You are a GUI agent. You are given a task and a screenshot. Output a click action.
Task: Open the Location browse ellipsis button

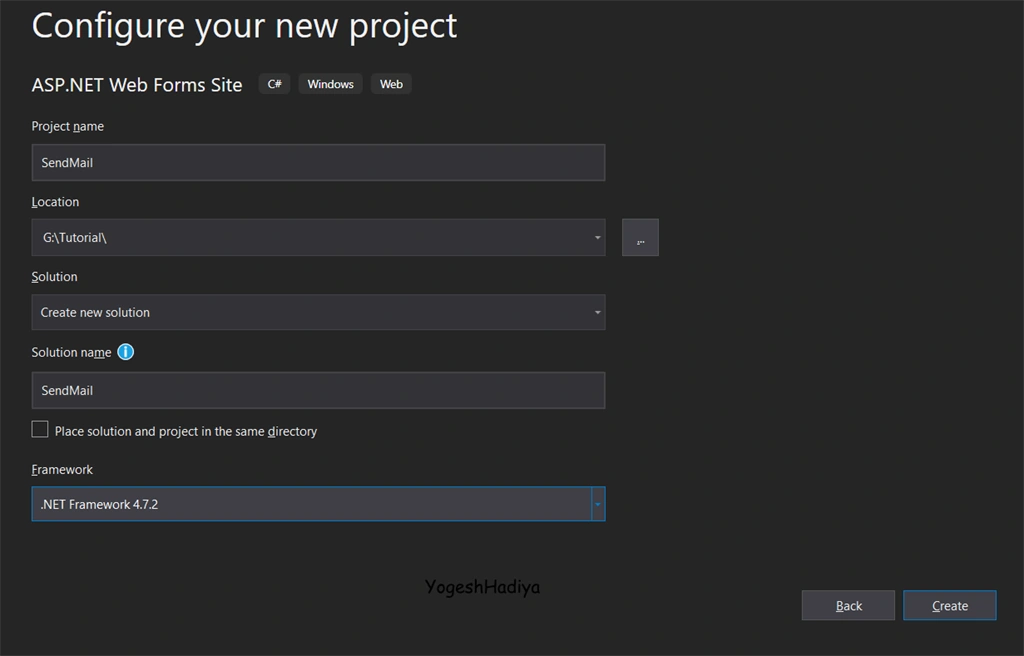640,237
